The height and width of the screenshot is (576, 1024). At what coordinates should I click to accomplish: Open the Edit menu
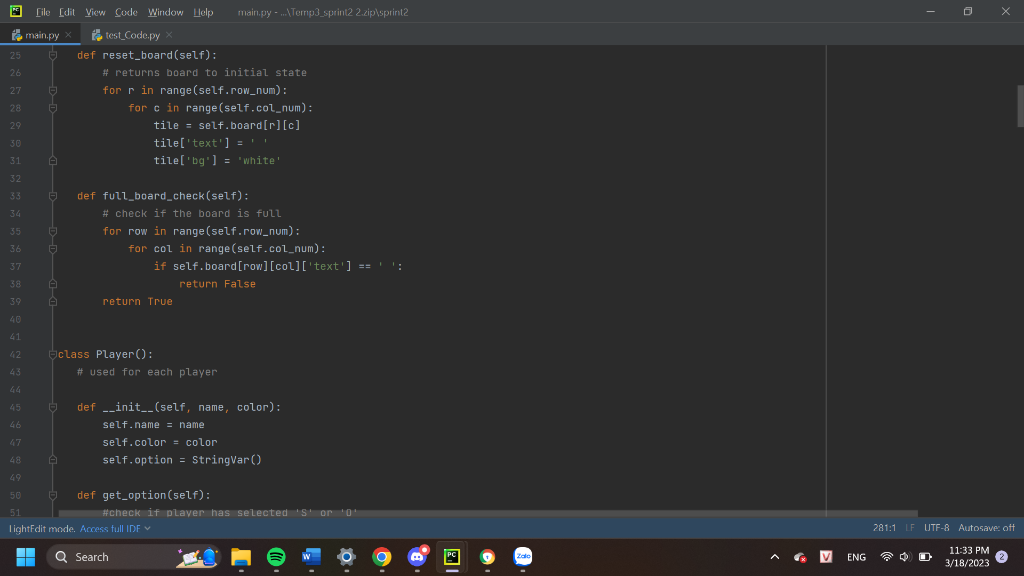[x=67, y=12]
